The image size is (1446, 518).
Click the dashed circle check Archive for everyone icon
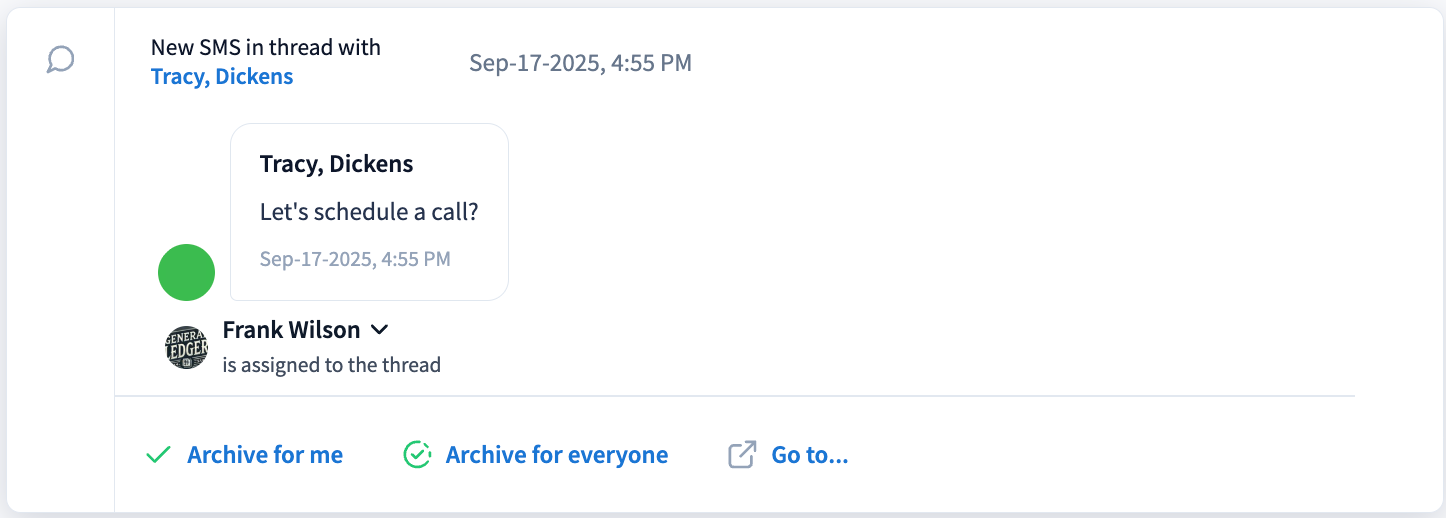click(417, 455)
